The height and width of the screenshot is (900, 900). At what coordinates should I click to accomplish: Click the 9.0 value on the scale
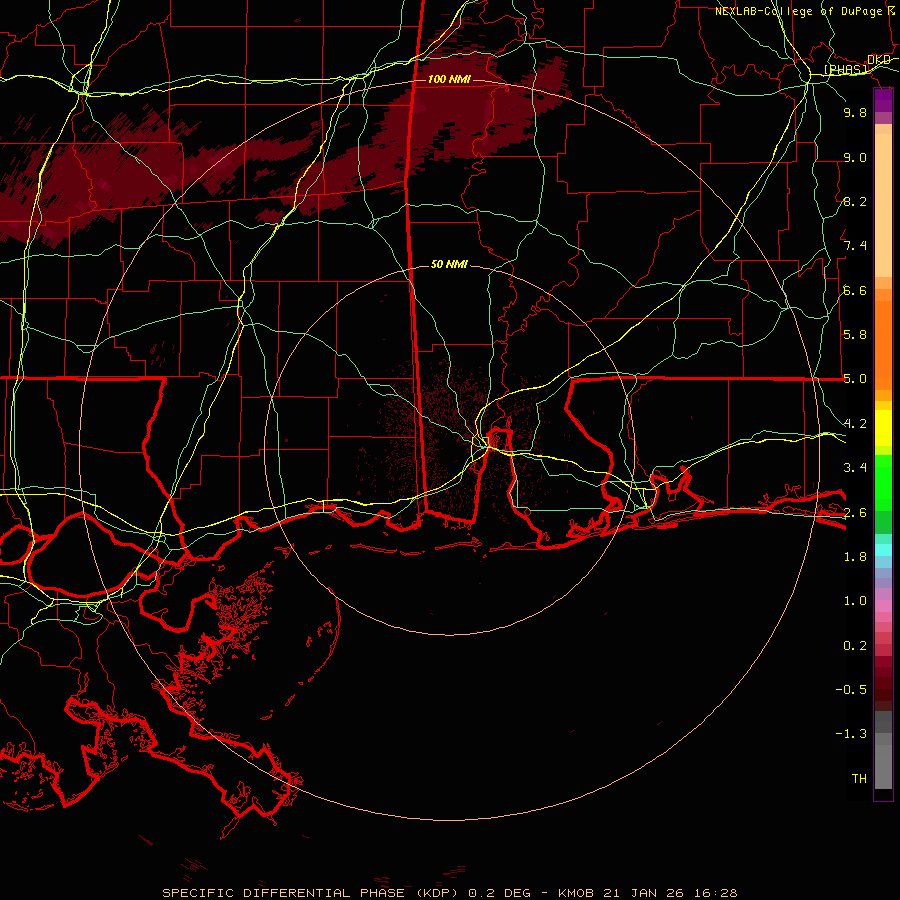click(855, 157)
